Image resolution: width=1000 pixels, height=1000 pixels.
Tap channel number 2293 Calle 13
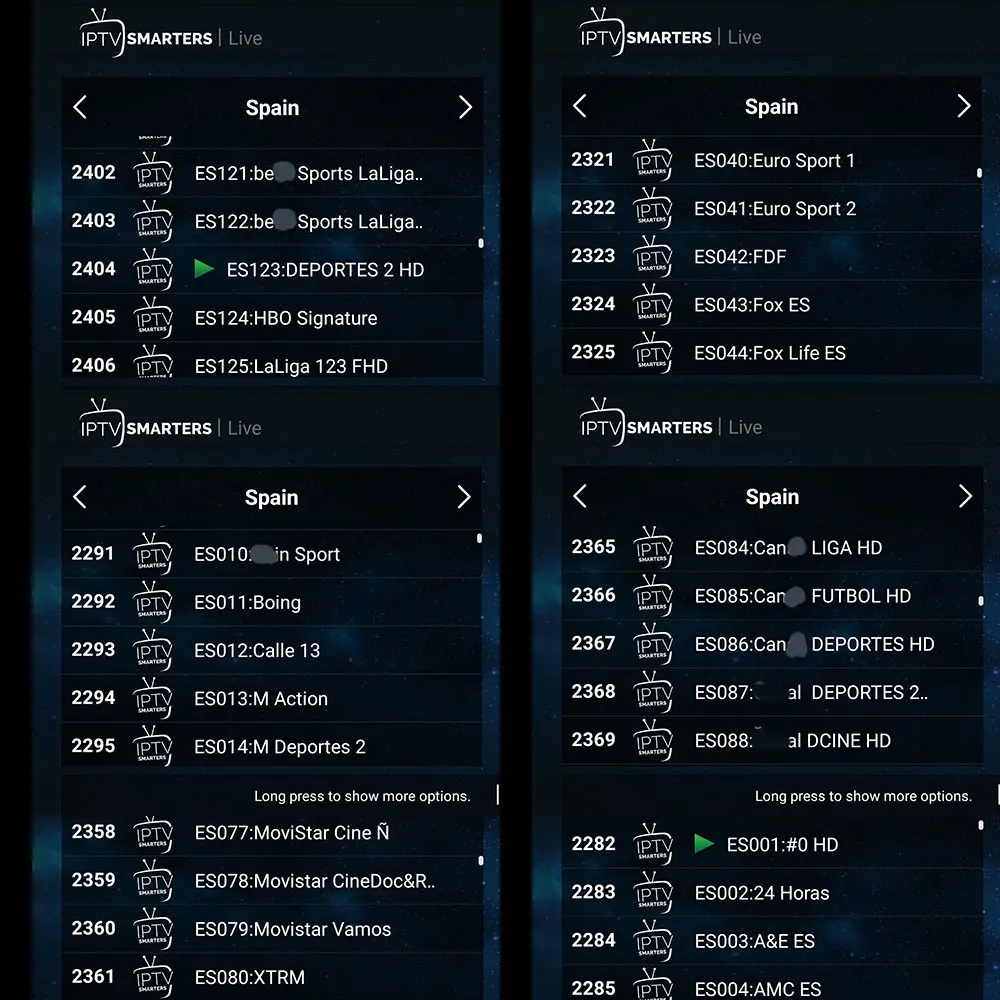pos(93,650)
